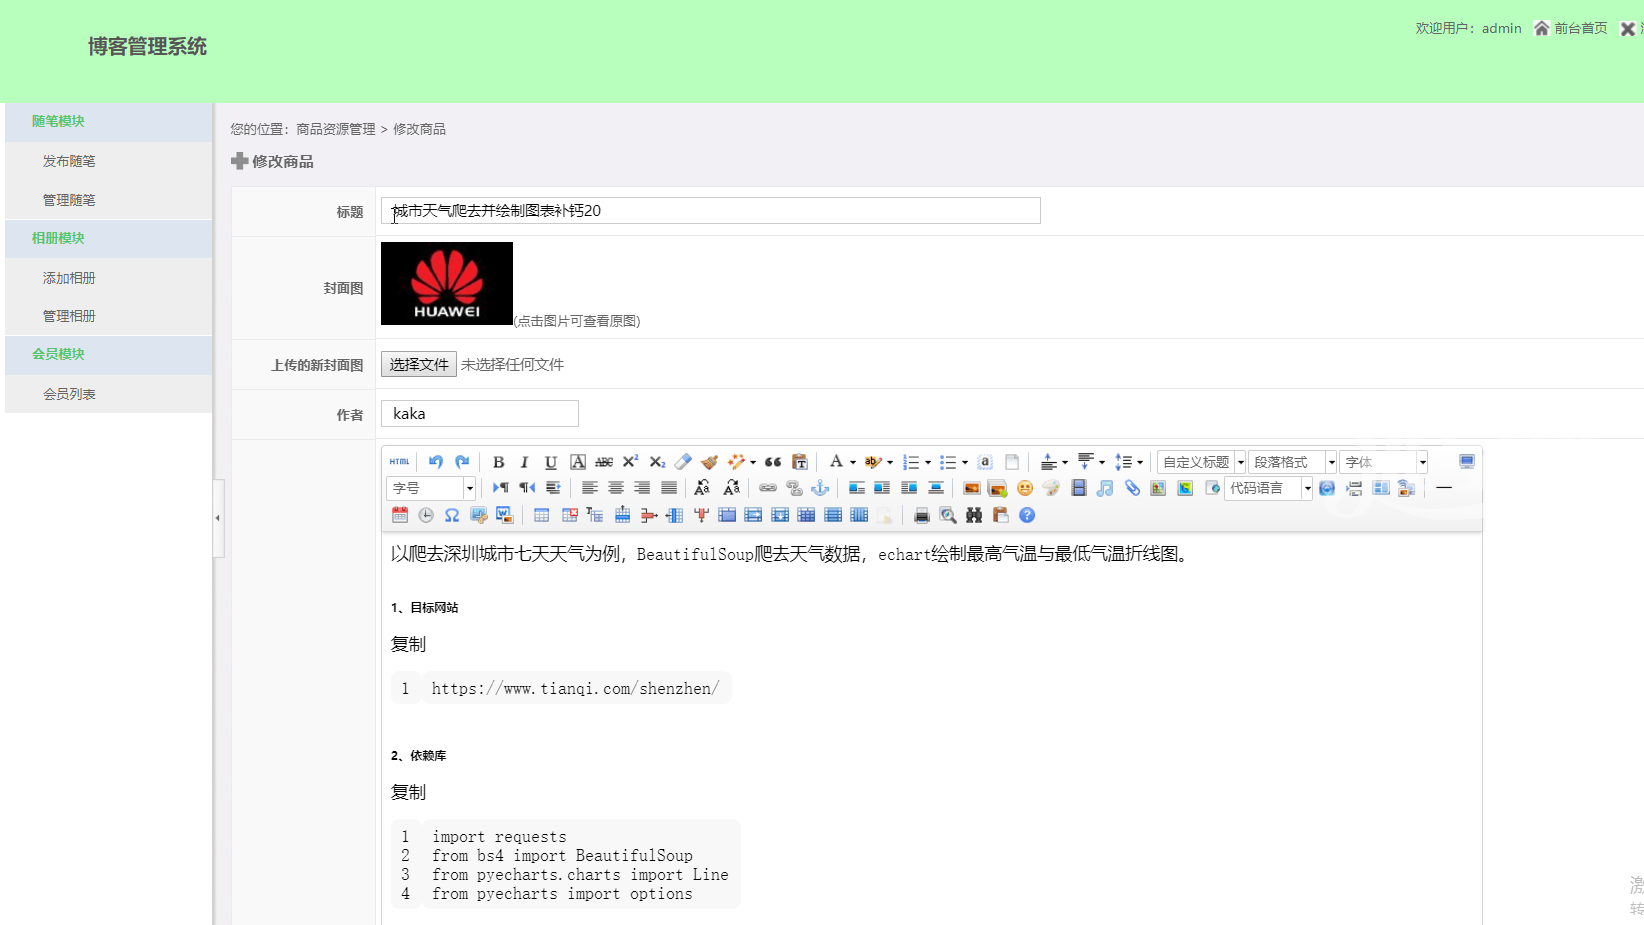Screen dimensions: 1644x925
Task: Open font color picker arrow
Action: 853,462
